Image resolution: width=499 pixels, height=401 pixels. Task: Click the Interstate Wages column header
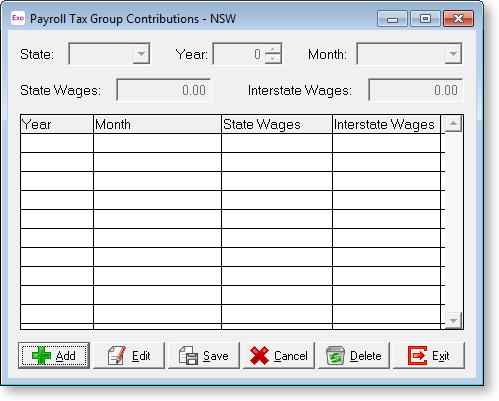pos(386,124)
